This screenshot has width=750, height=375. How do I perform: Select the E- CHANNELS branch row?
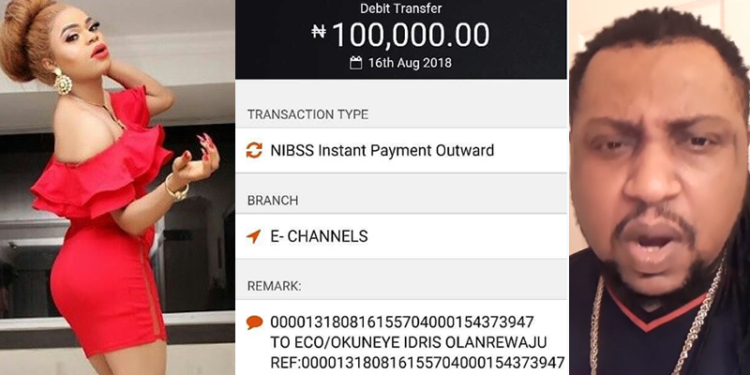tap(401, 236)
